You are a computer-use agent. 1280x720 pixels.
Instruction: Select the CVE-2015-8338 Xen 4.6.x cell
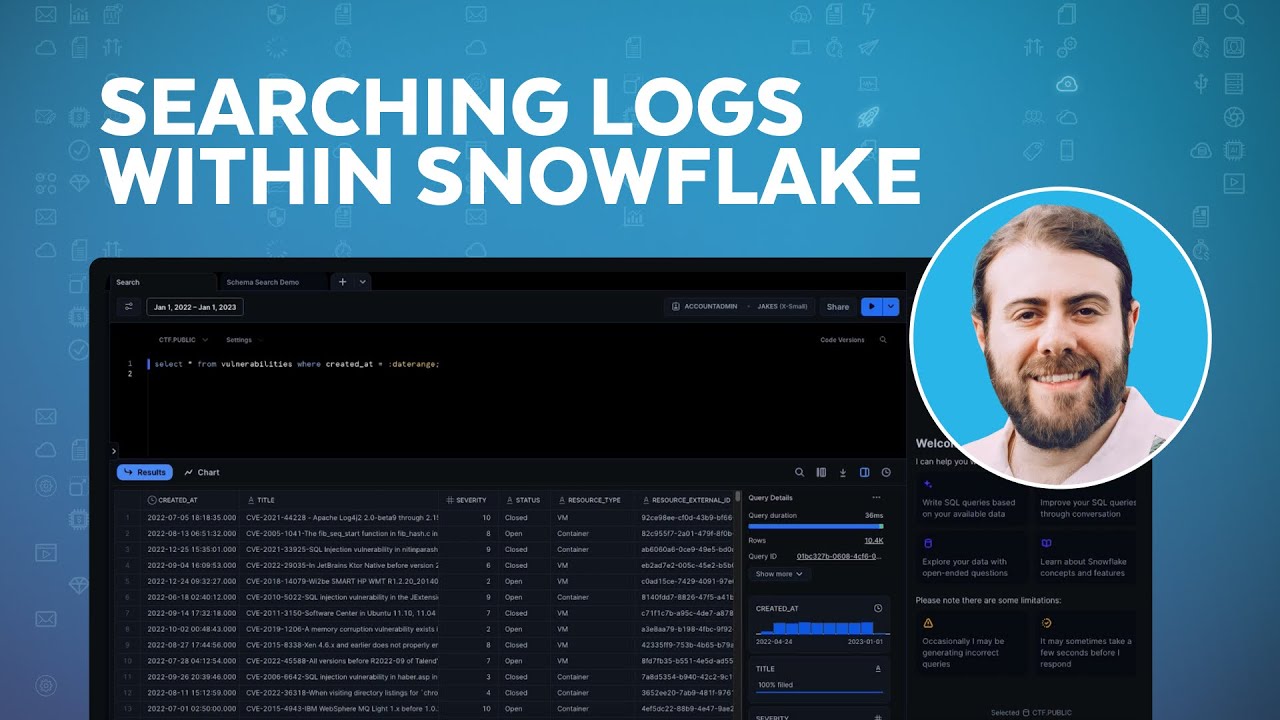click(342, 645)
